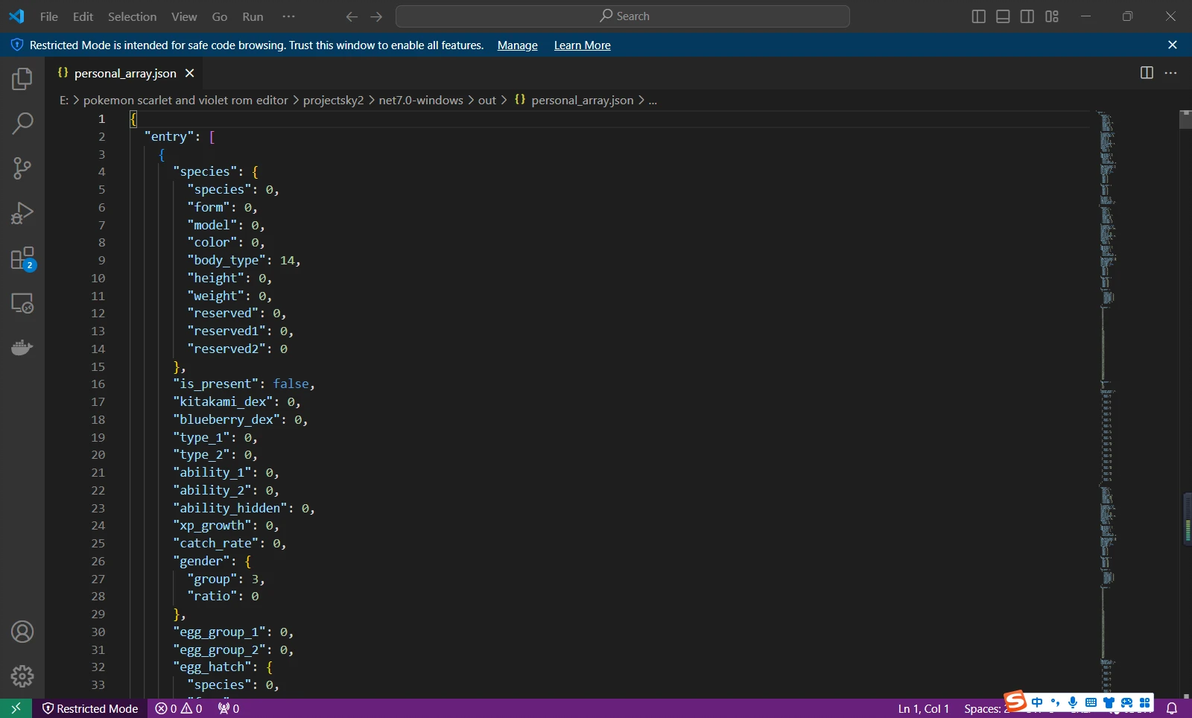Viewport: 1192px width, 718px height.
Task: Open the Learn More link
Action: tap(582, 45)
